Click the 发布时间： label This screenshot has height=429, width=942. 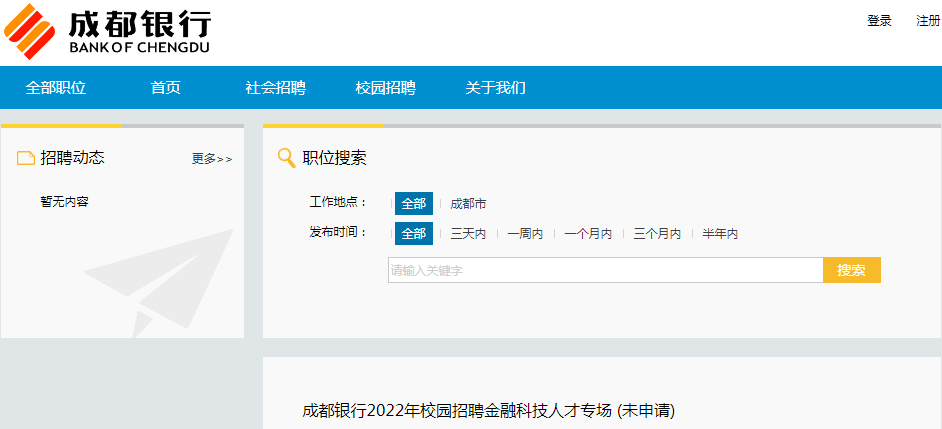[338, 232]
